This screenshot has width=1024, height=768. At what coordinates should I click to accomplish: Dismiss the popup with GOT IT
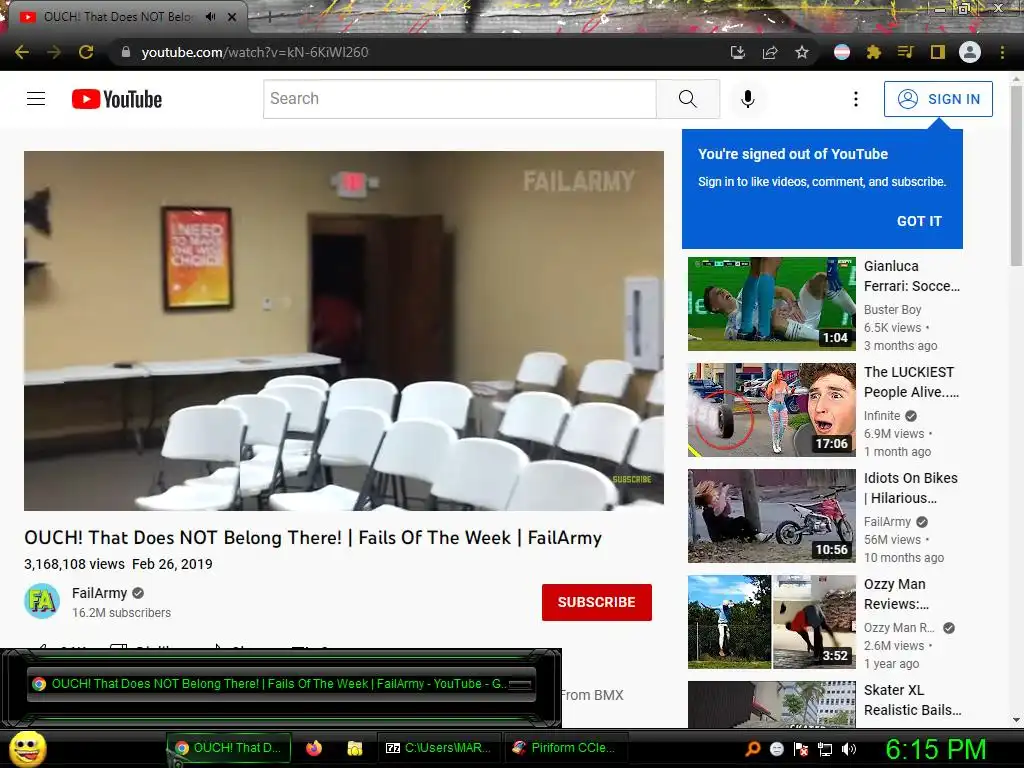point(919,221)
